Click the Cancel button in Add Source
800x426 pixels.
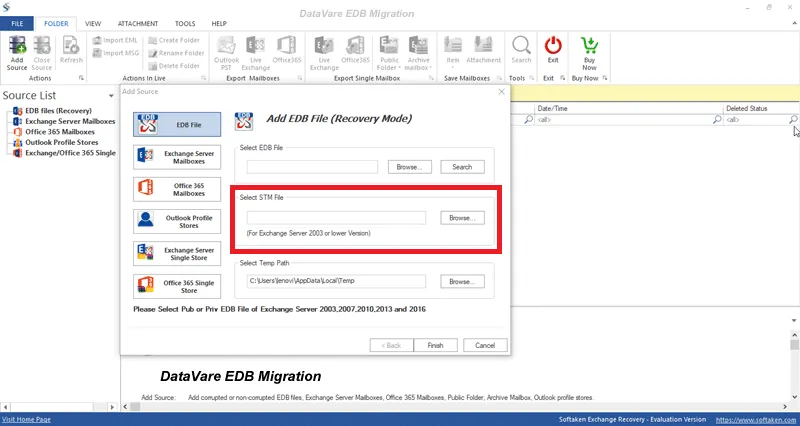[485, 345]
